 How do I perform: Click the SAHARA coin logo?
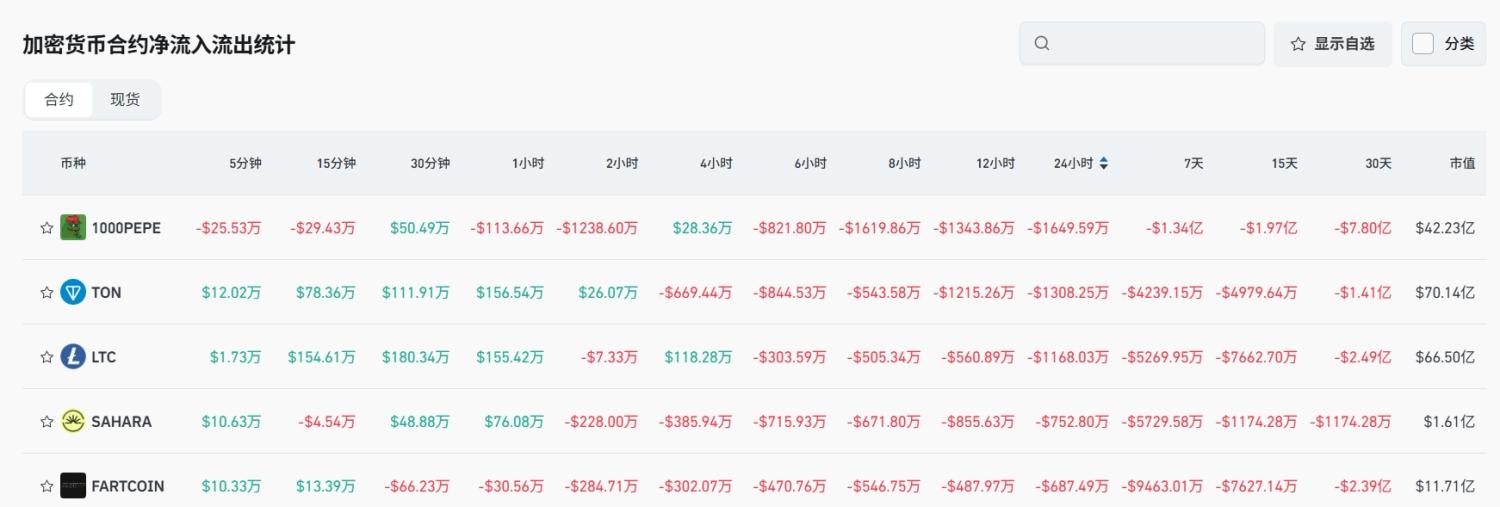(x=73, y=421)
